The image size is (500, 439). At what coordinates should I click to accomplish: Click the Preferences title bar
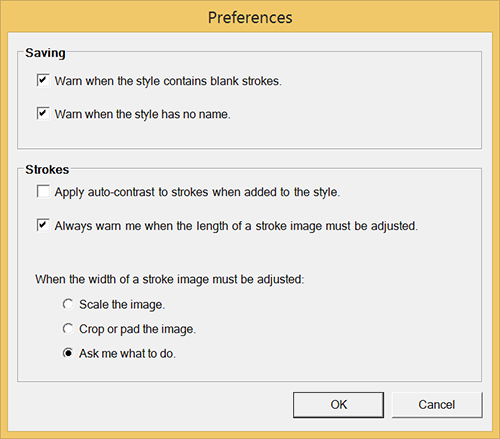[x=250, y=17]
